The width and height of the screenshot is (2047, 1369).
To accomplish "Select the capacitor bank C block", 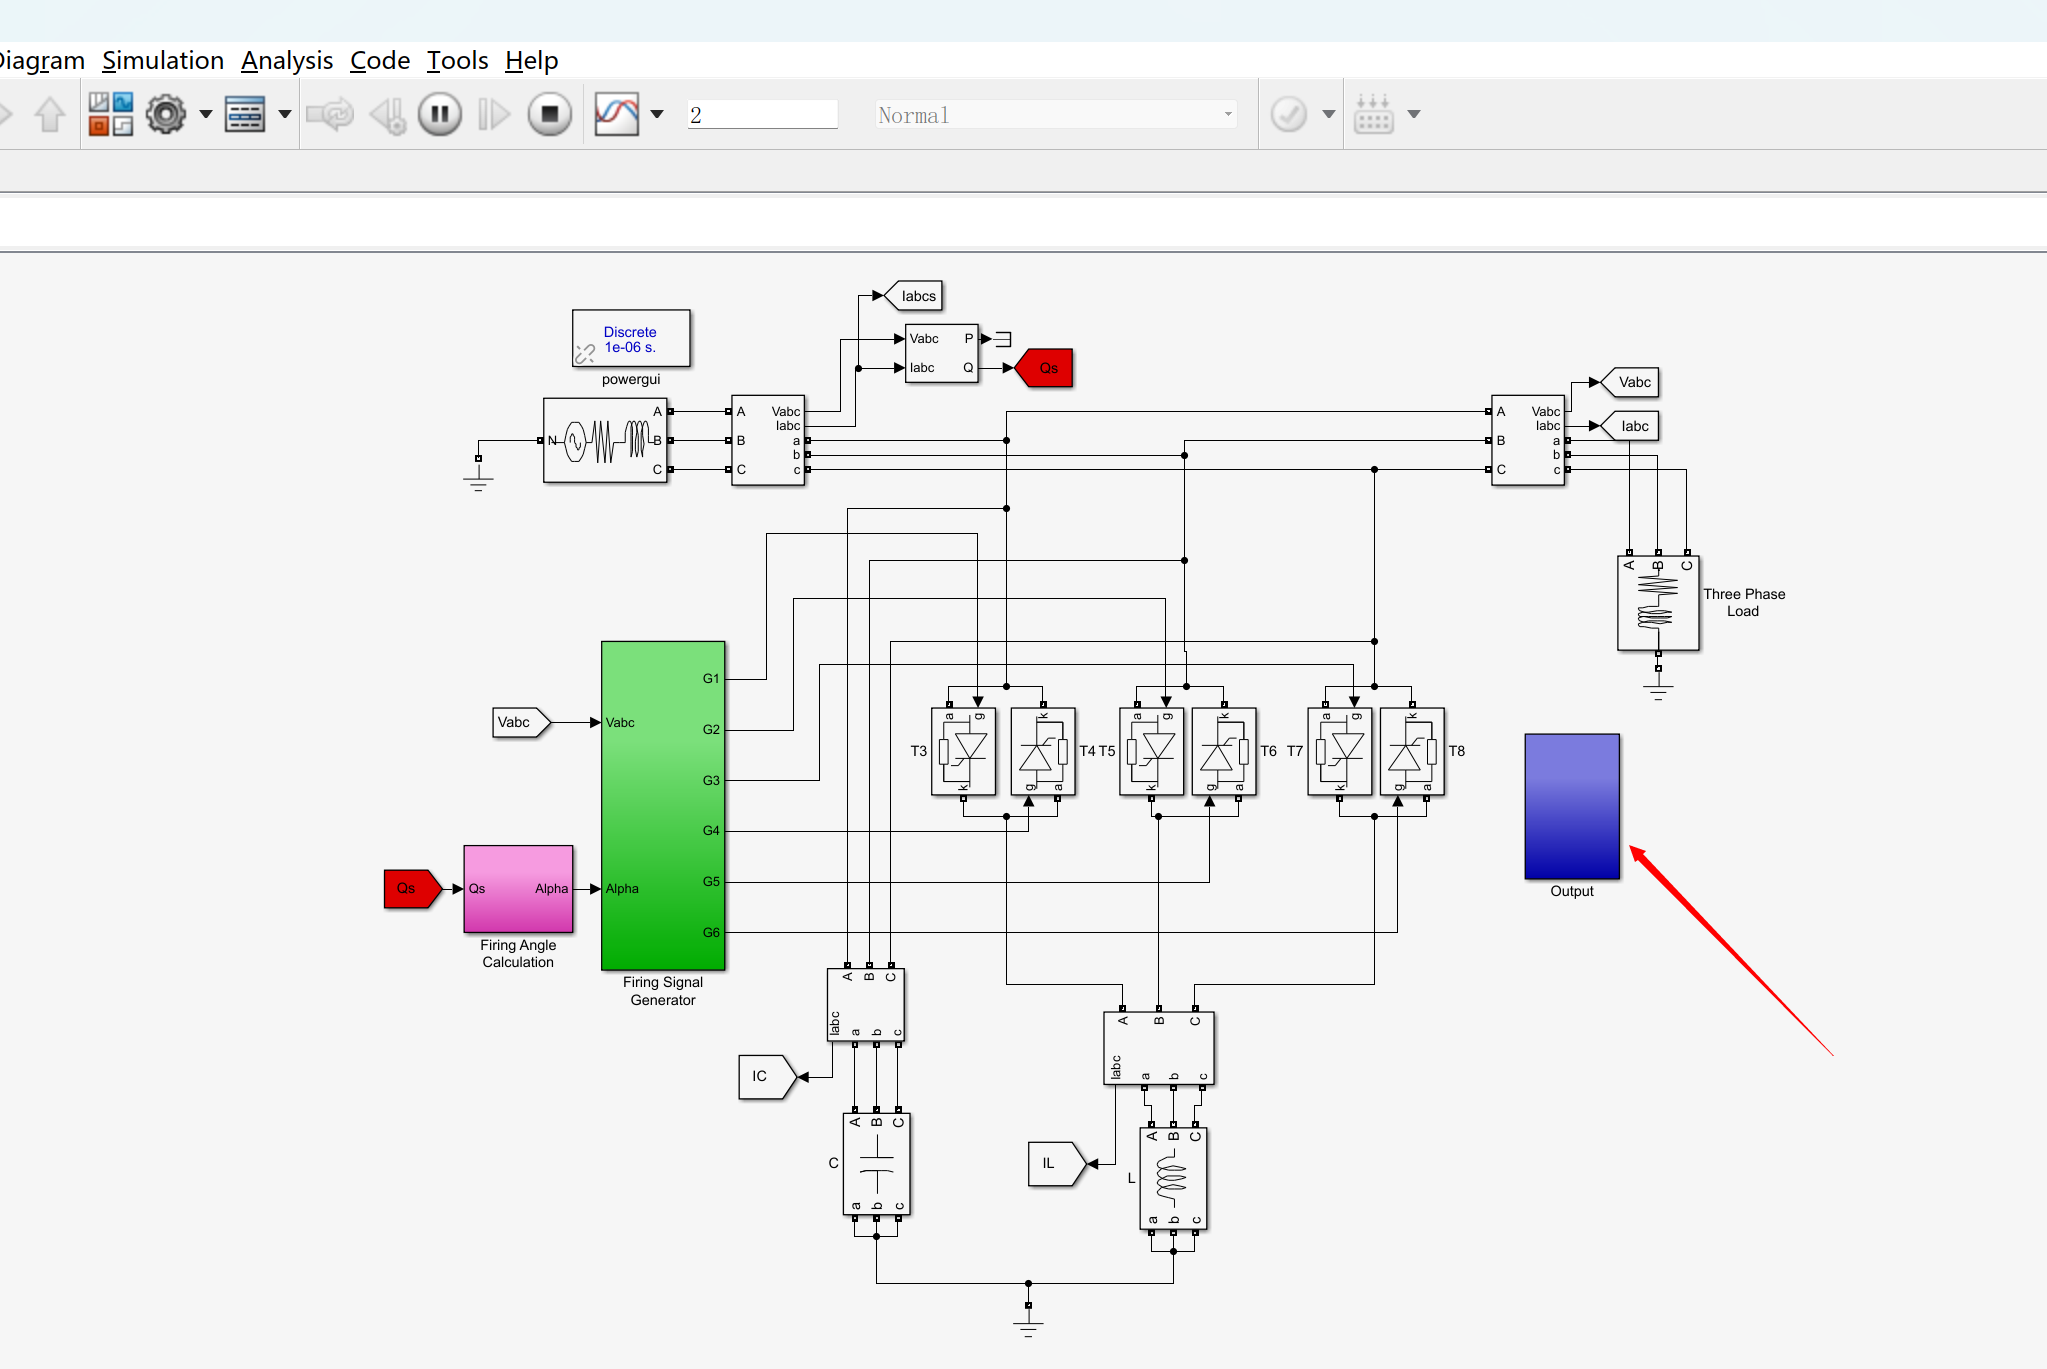I will coord(877,1164).
